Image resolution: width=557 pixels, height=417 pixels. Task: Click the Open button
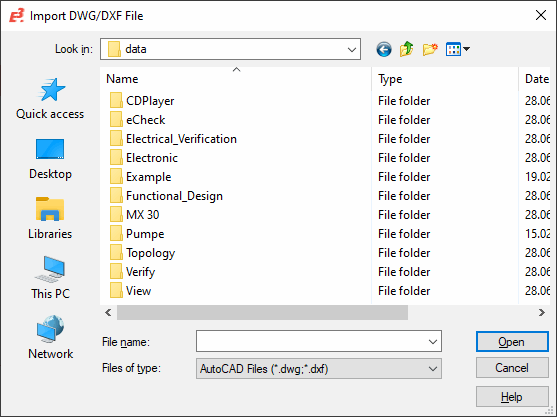pyautogui.click(x=512, y=342)
